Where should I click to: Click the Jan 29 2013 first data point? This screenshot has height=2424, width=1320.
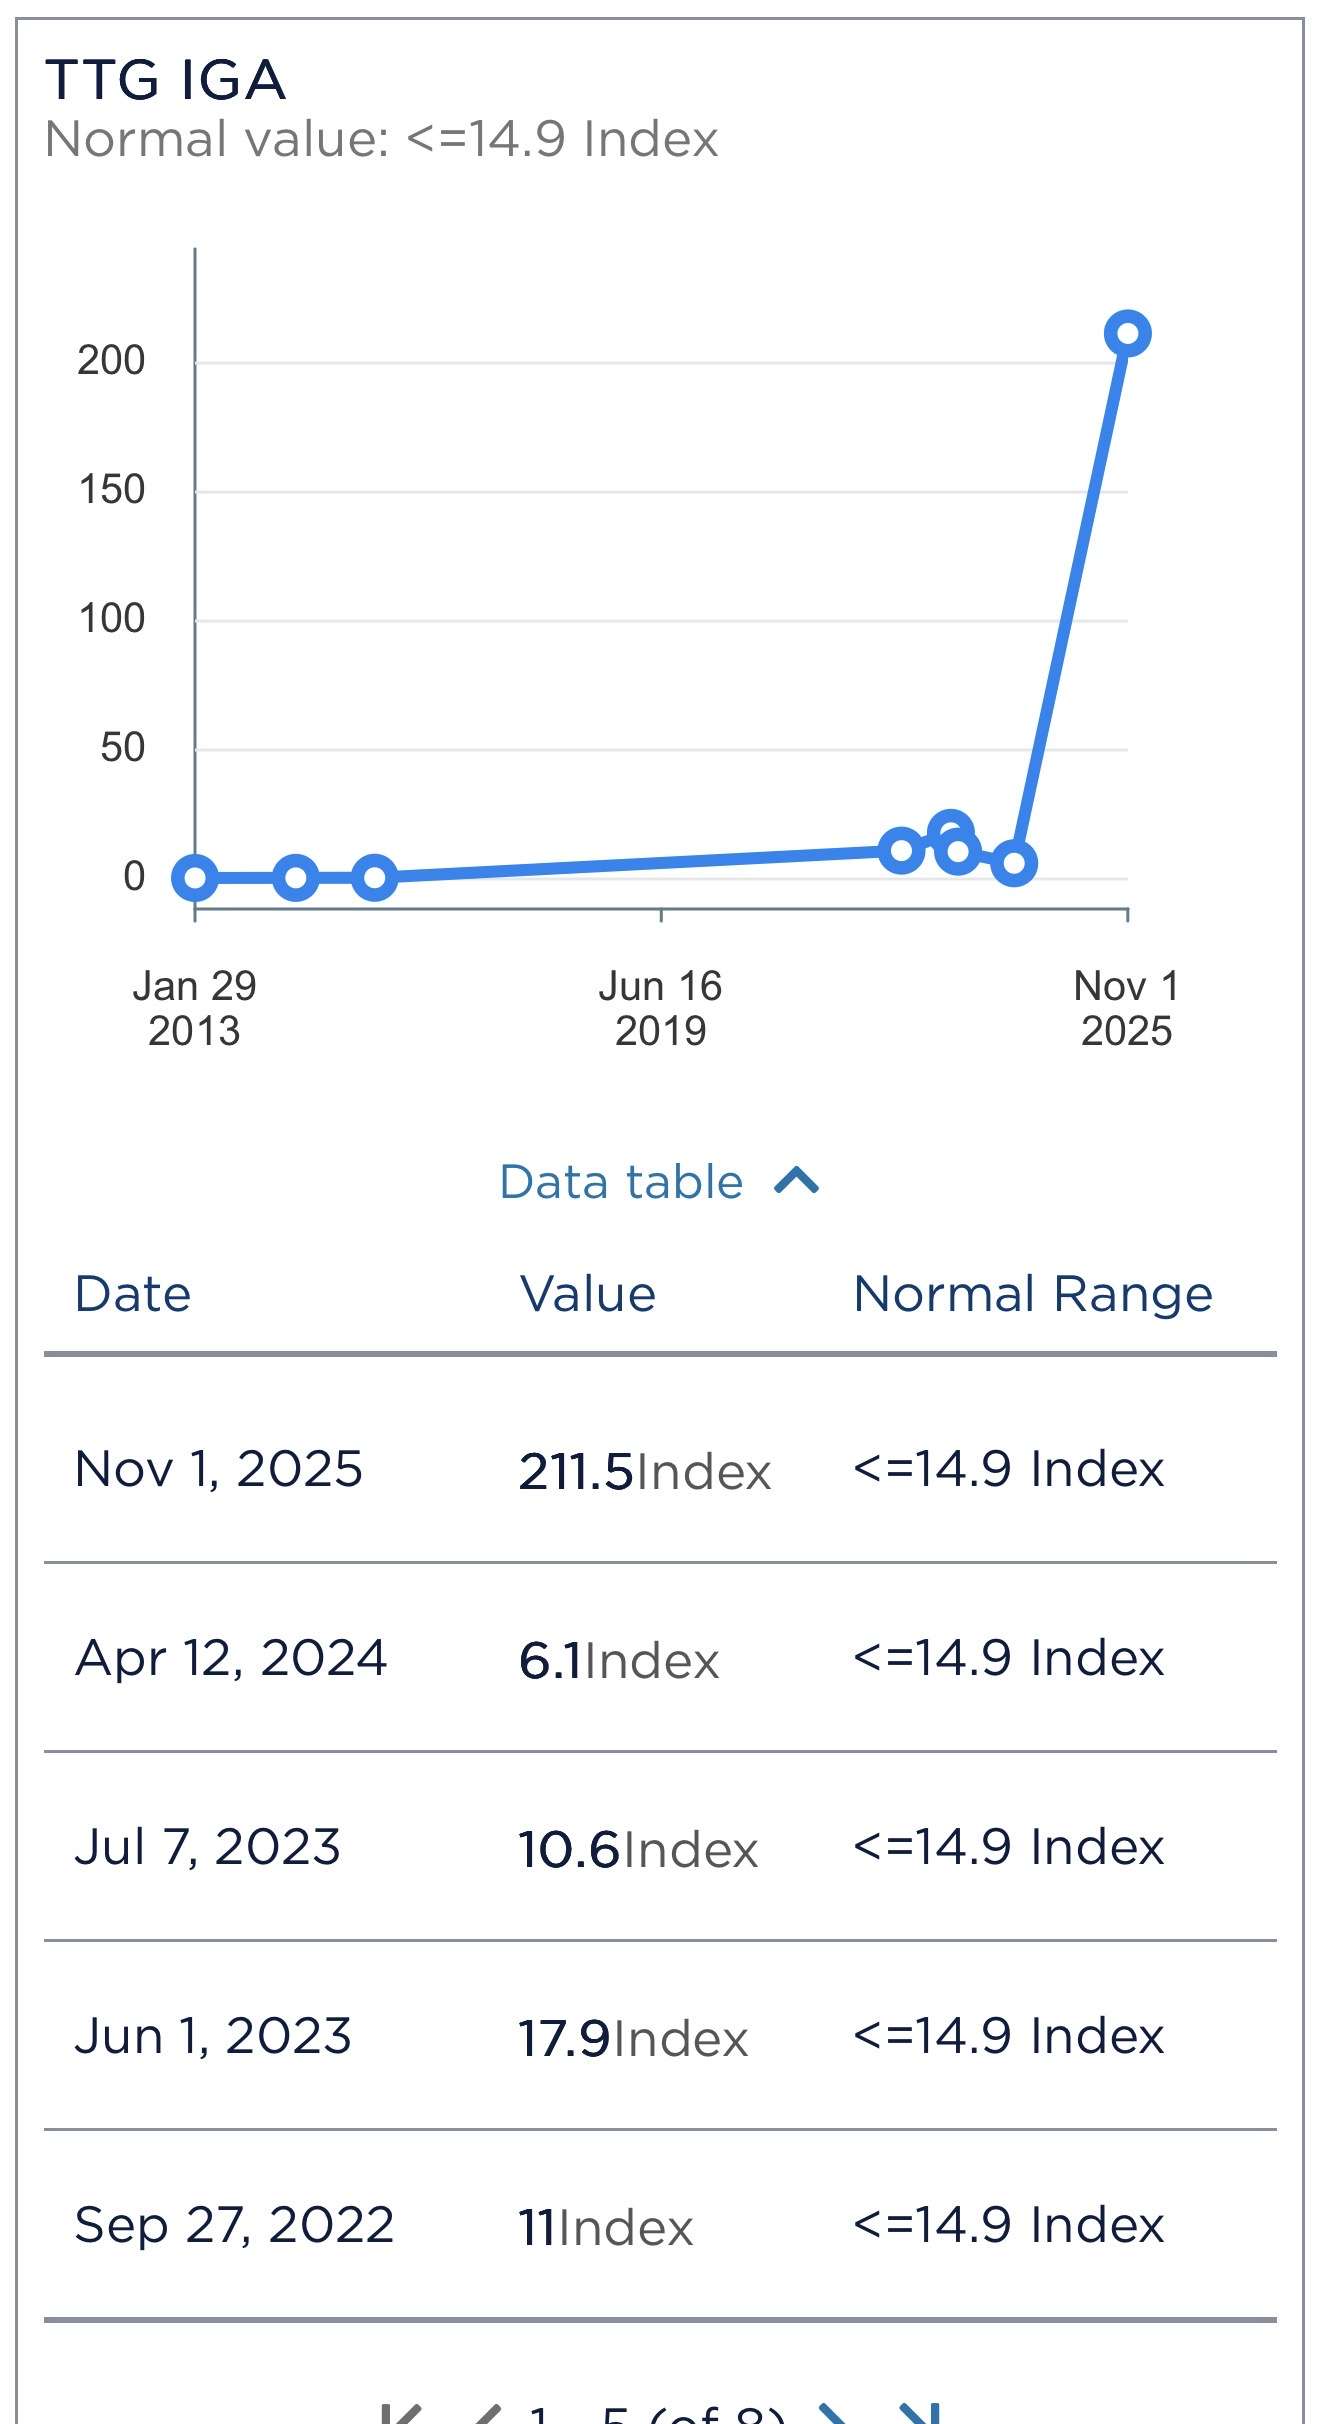[x=195, y=877]
